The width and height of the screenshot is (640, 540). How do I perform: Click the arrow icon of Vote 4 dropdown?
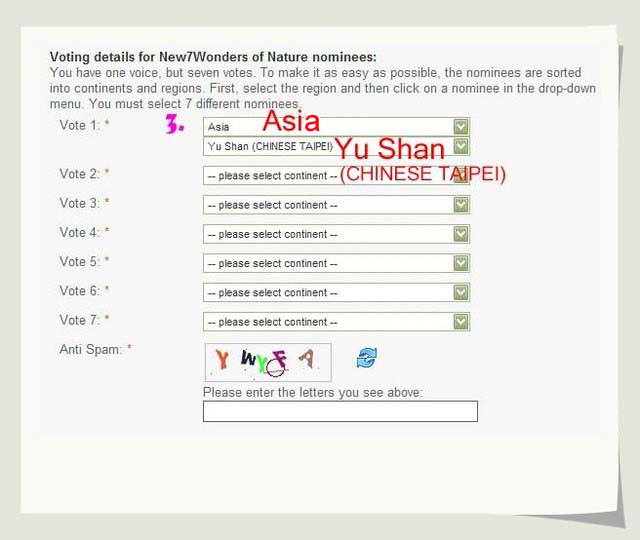point(461,234)
